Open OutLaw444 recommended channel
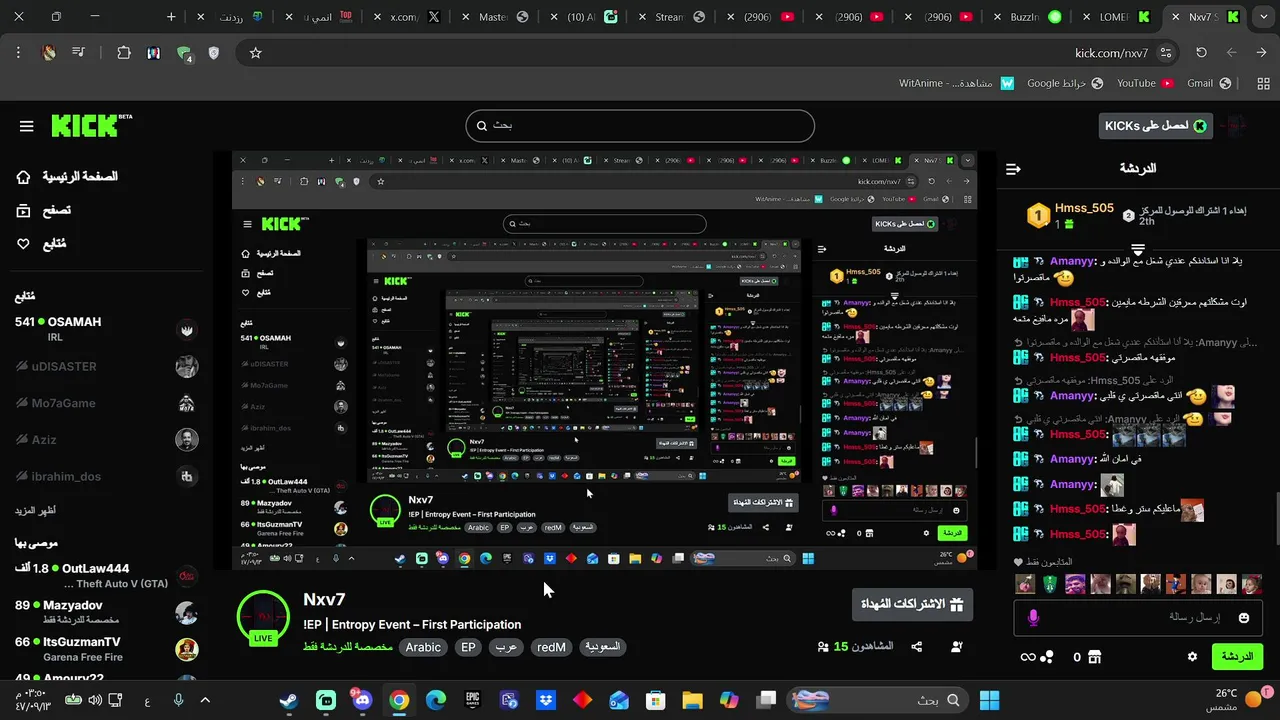This screenshot has height=720, width=1280. pos(105,575)
